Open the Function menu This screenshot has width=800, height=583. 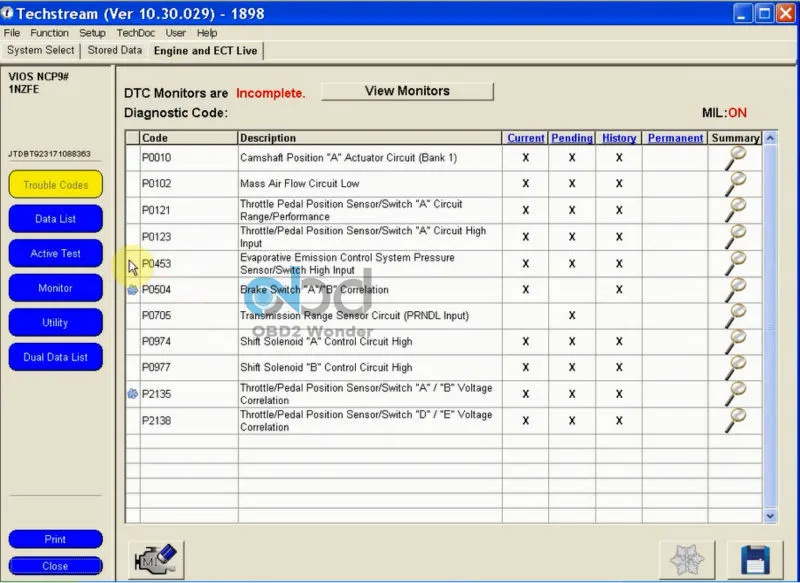(49, 33)
